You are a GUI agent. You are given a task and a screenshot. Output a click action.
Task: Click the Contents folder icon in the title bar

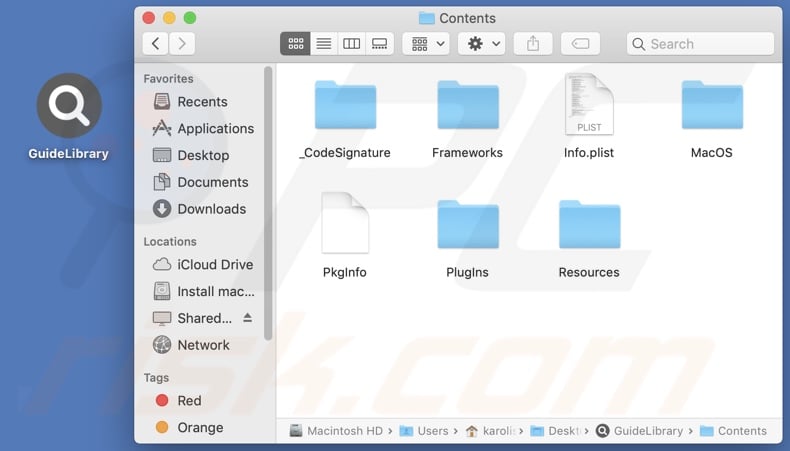click(x=427, y=18)
